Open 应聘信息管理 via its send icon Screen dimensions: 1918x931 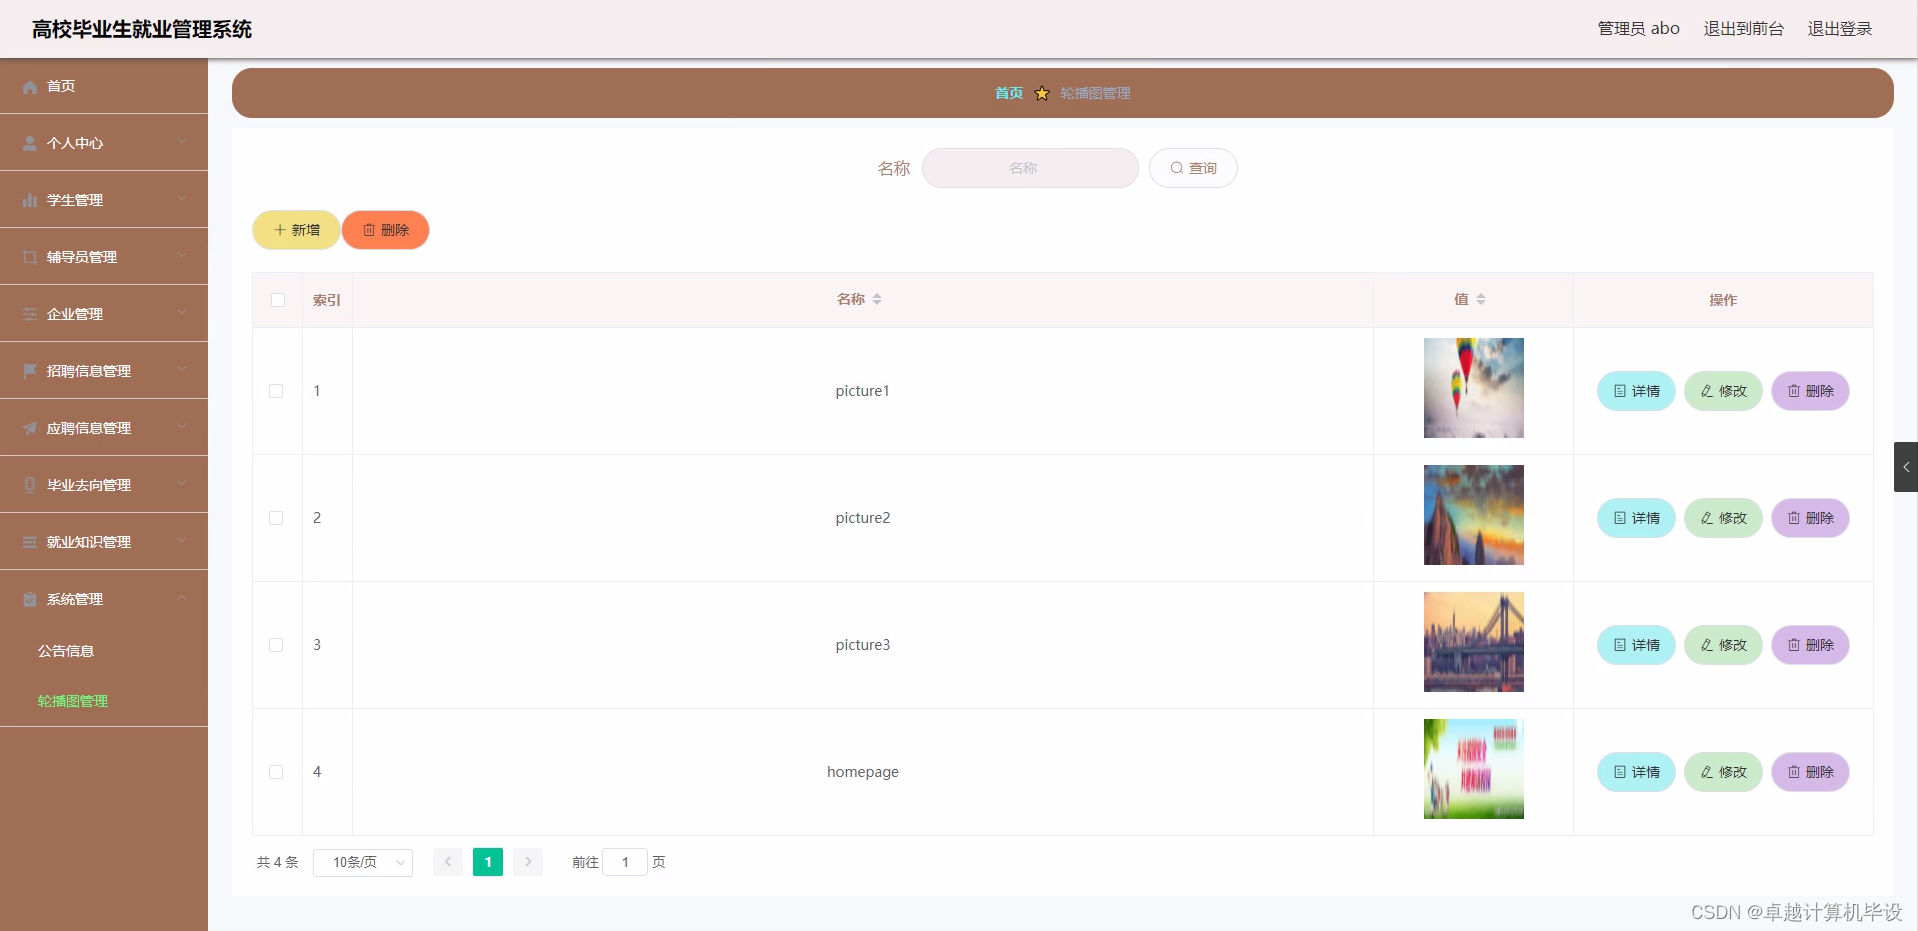(29, 427)
